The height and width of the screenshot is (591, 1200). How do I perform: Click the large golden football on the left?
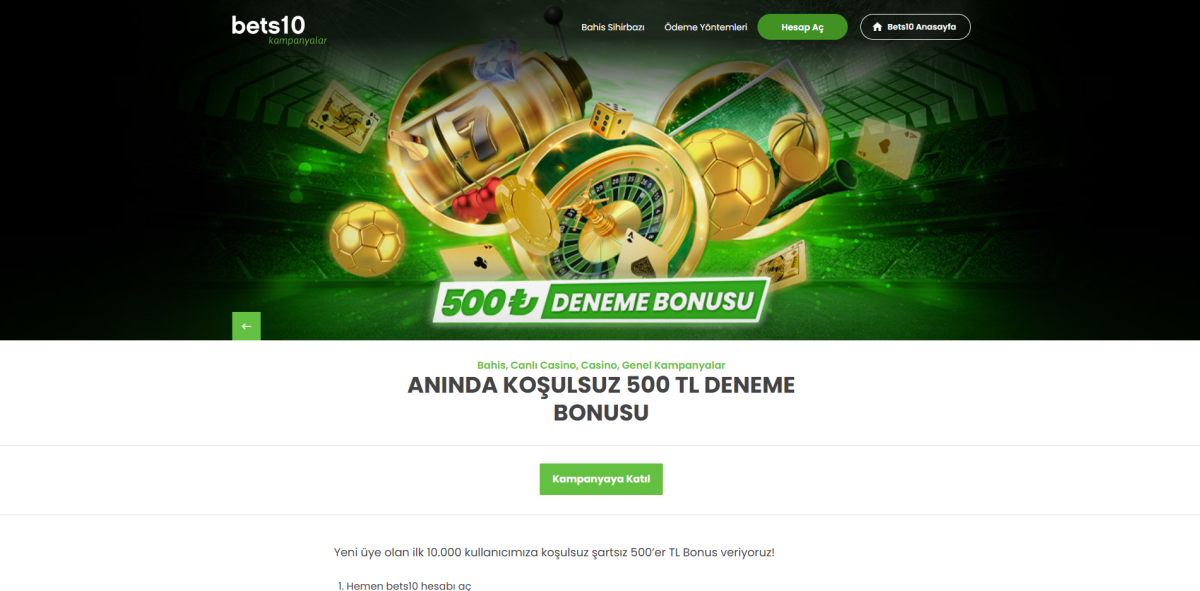[367, 238]
